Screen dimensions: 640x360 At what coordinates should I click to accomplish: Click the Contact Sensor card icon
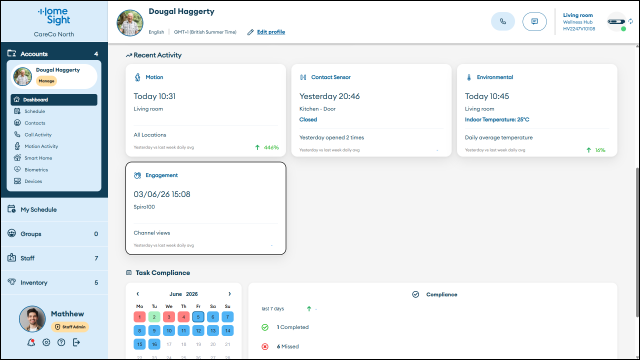tap(303, 77)
